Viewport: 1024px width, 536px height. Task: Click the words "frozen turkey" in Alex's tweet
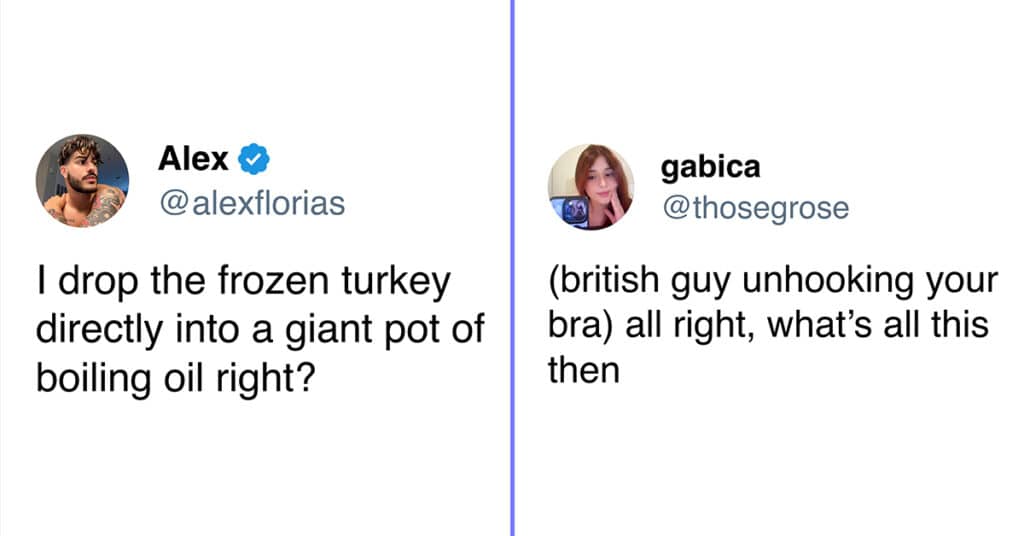point(334,283)
